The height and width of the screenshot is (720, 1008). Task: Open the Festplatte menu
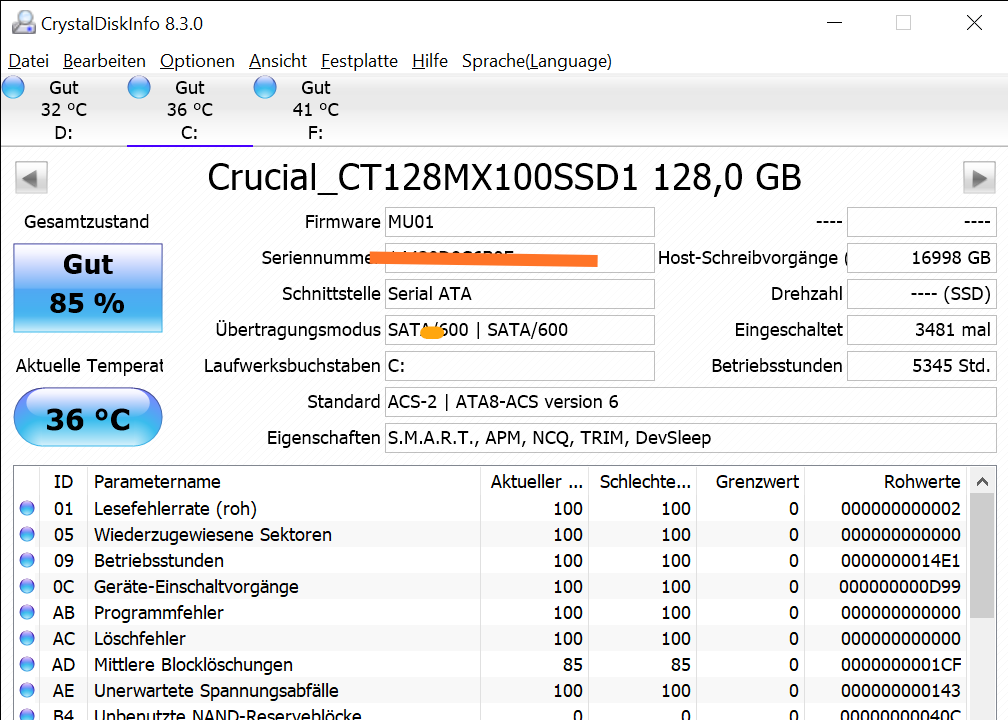pyautogui.click(x=359, y=61)
